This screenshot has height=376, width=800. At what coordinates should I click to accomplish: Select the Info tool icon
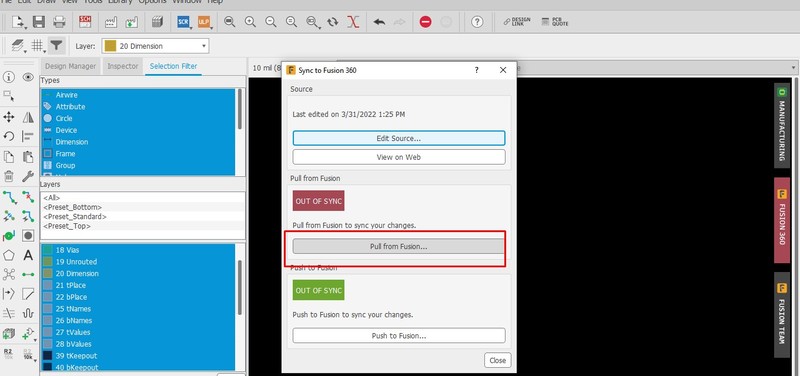[x=9, y=77]
